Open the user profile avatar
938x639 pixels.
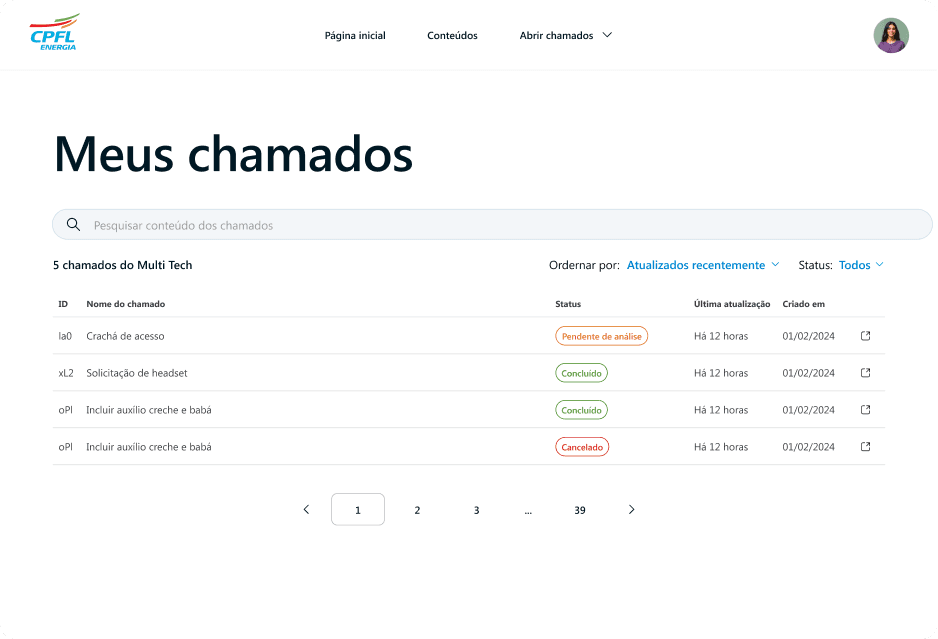point(891,35)
